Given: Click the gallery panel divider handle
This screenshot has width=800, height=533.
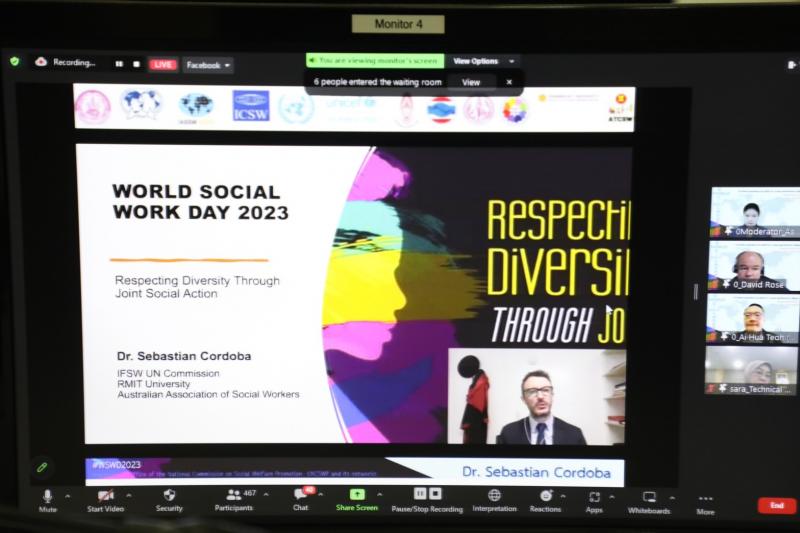Looking at the screenshot, I should point(696,292).
